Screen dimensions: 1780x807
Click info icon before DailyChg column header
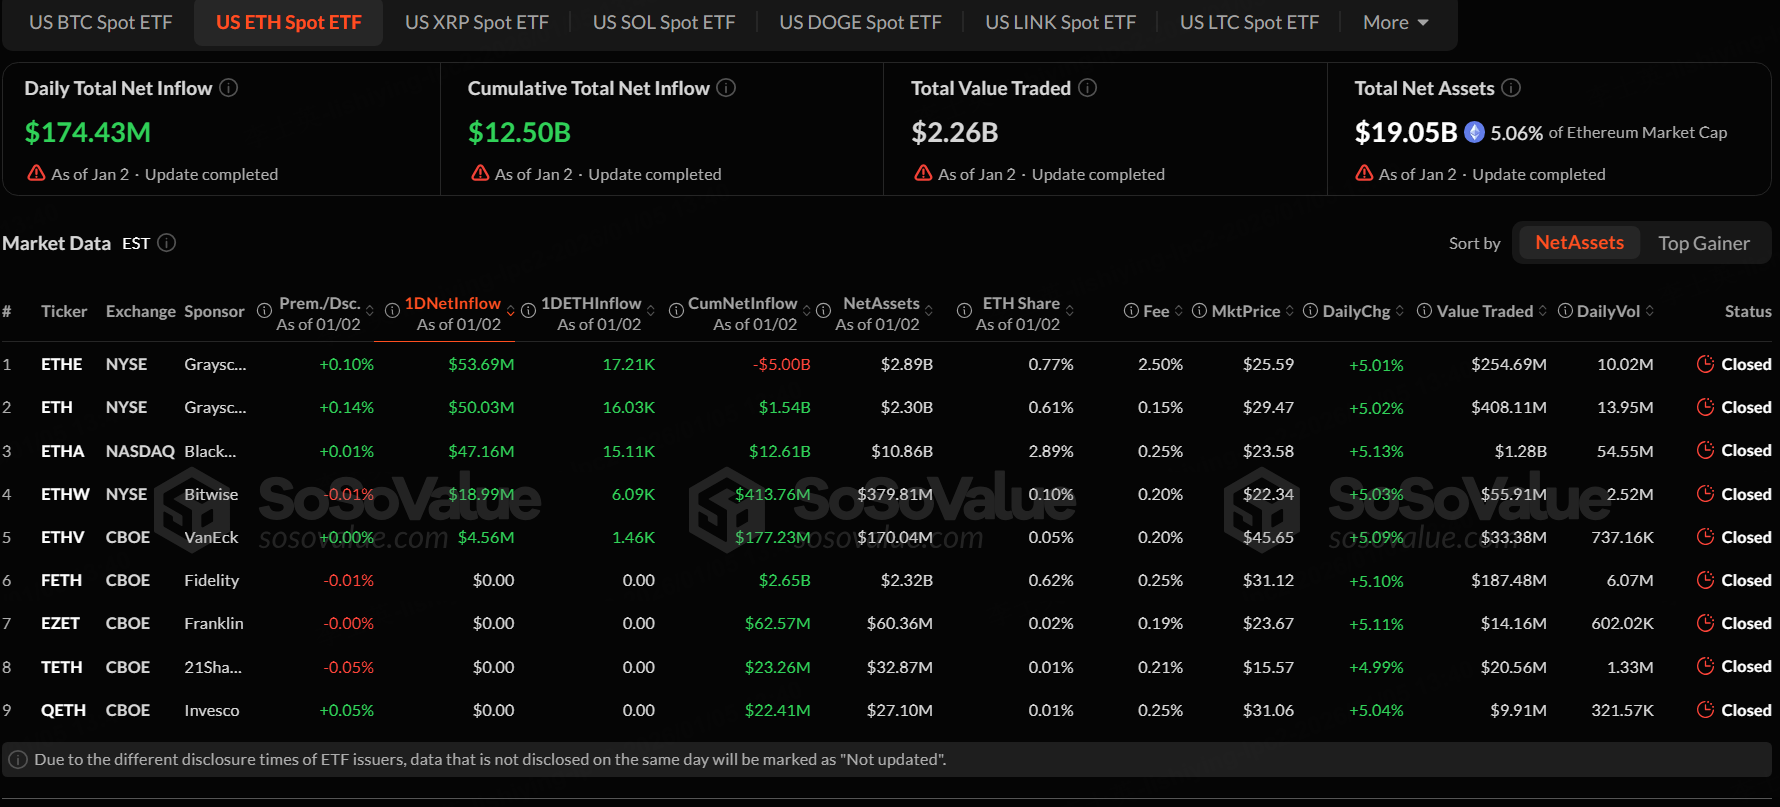click(x=1310, y=311)
